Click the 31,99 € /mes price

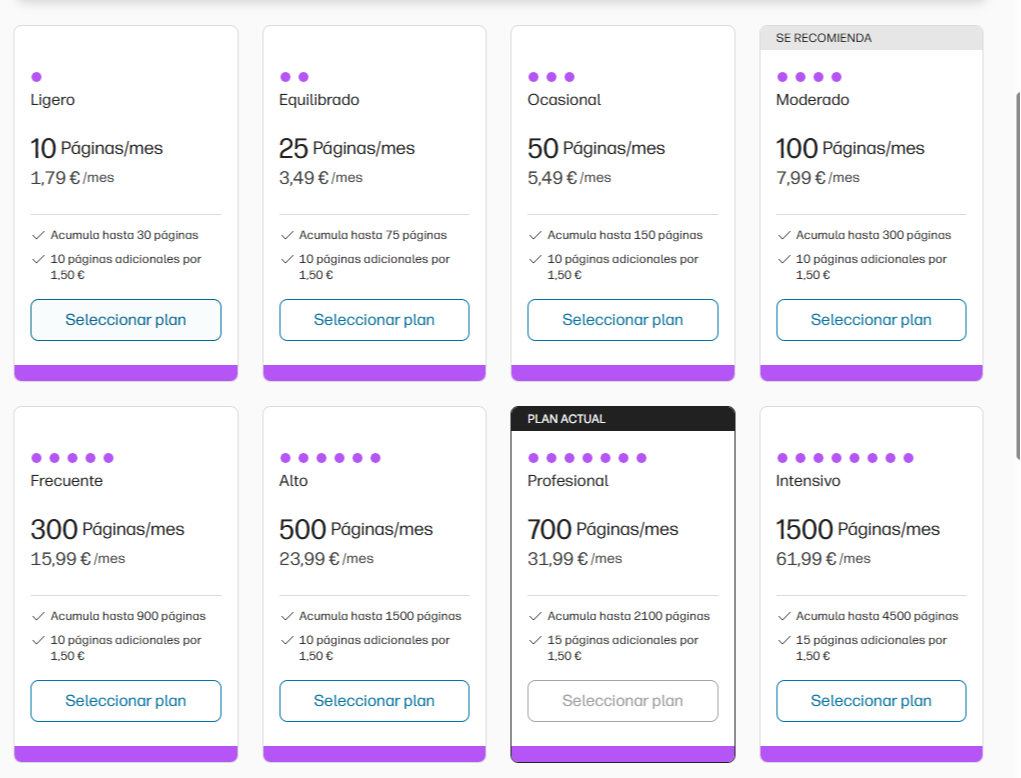[x=575, y=559]
